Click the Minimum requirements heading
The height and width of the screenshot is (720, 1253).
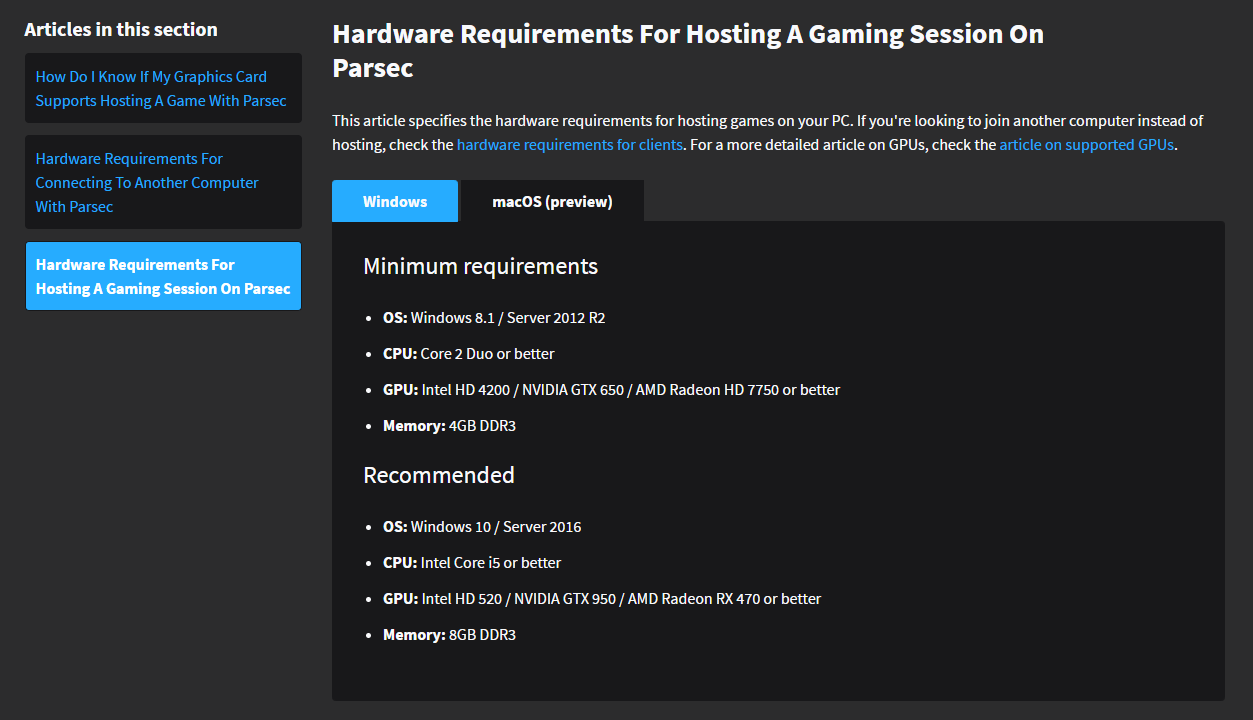coord(481,266)
